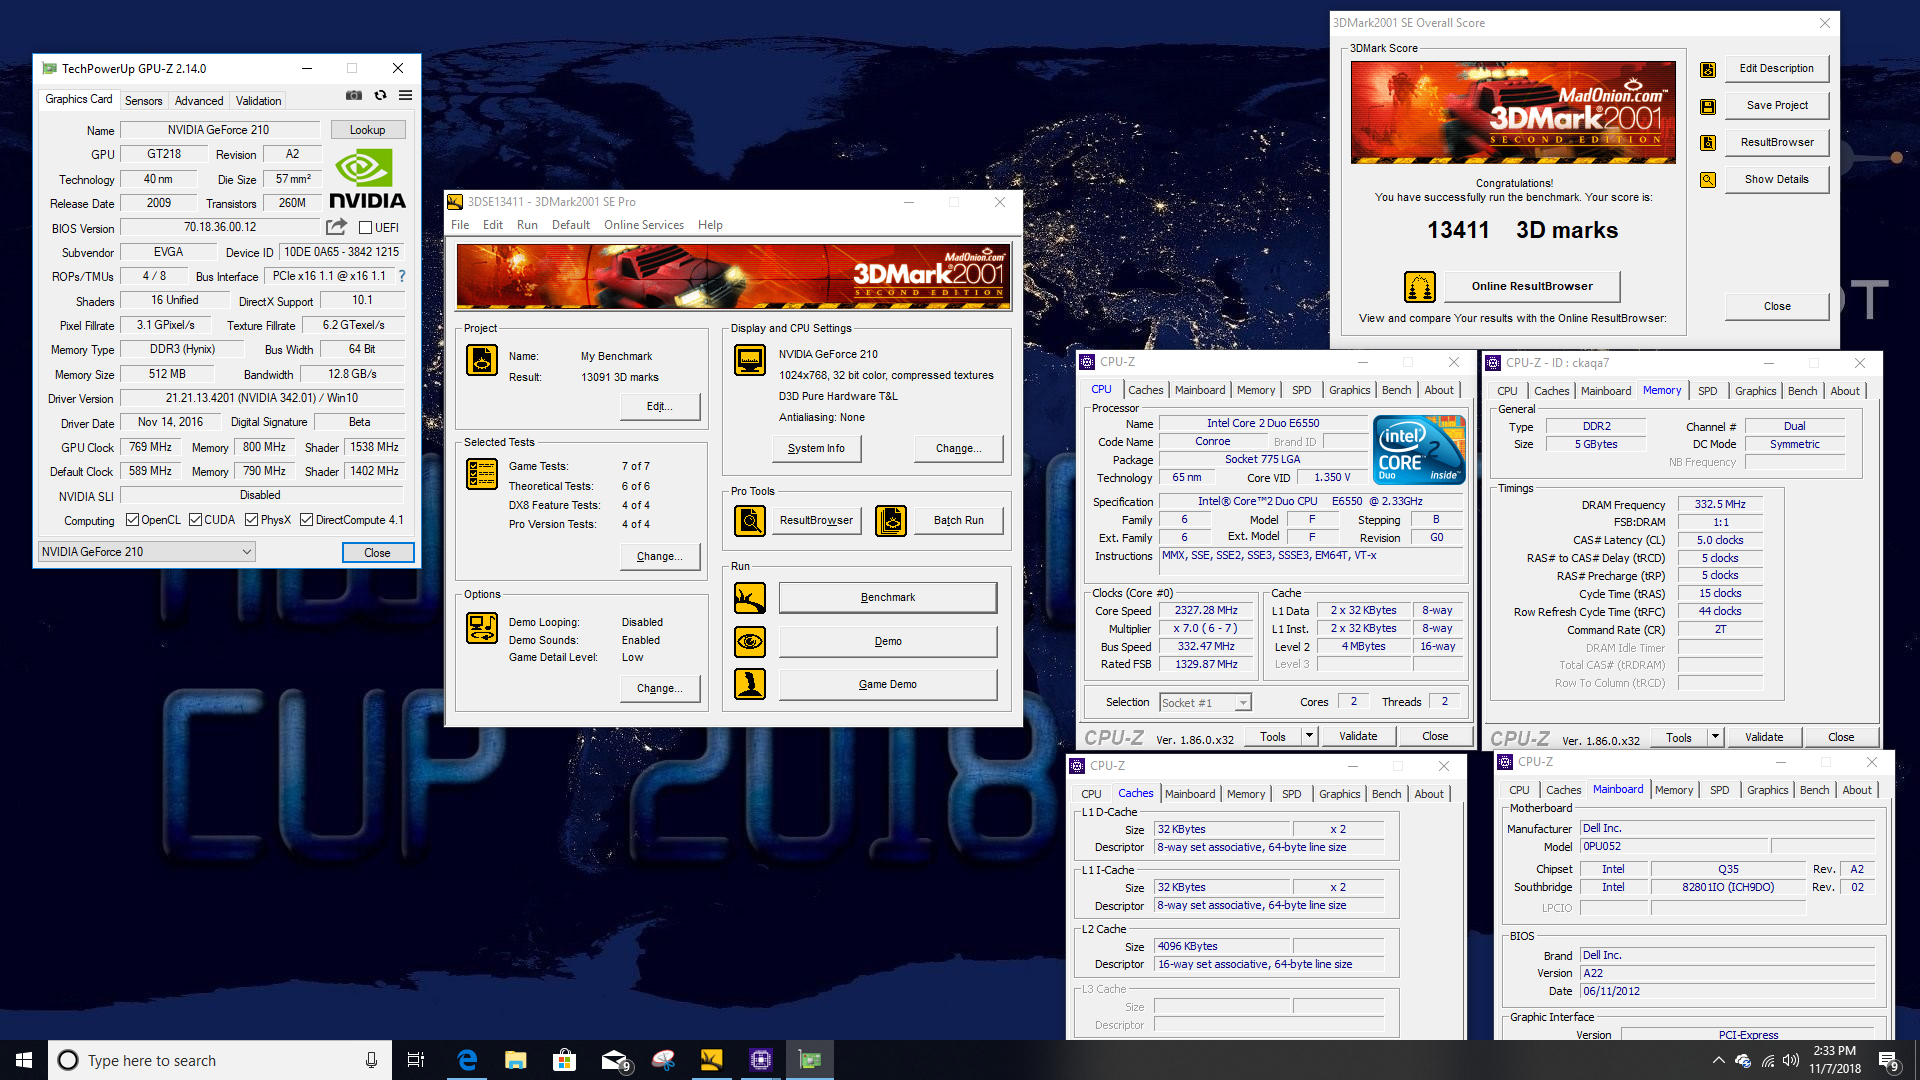Click the GPU-Z screenshot camera icon
The image size is (1920, 1080).
(354, 96)
